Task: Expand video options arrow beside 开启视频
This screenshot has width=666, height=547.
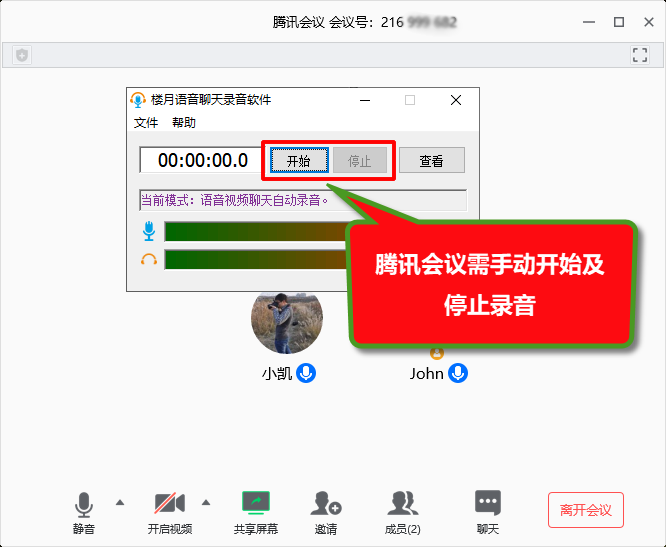Action: coord(206,503)
